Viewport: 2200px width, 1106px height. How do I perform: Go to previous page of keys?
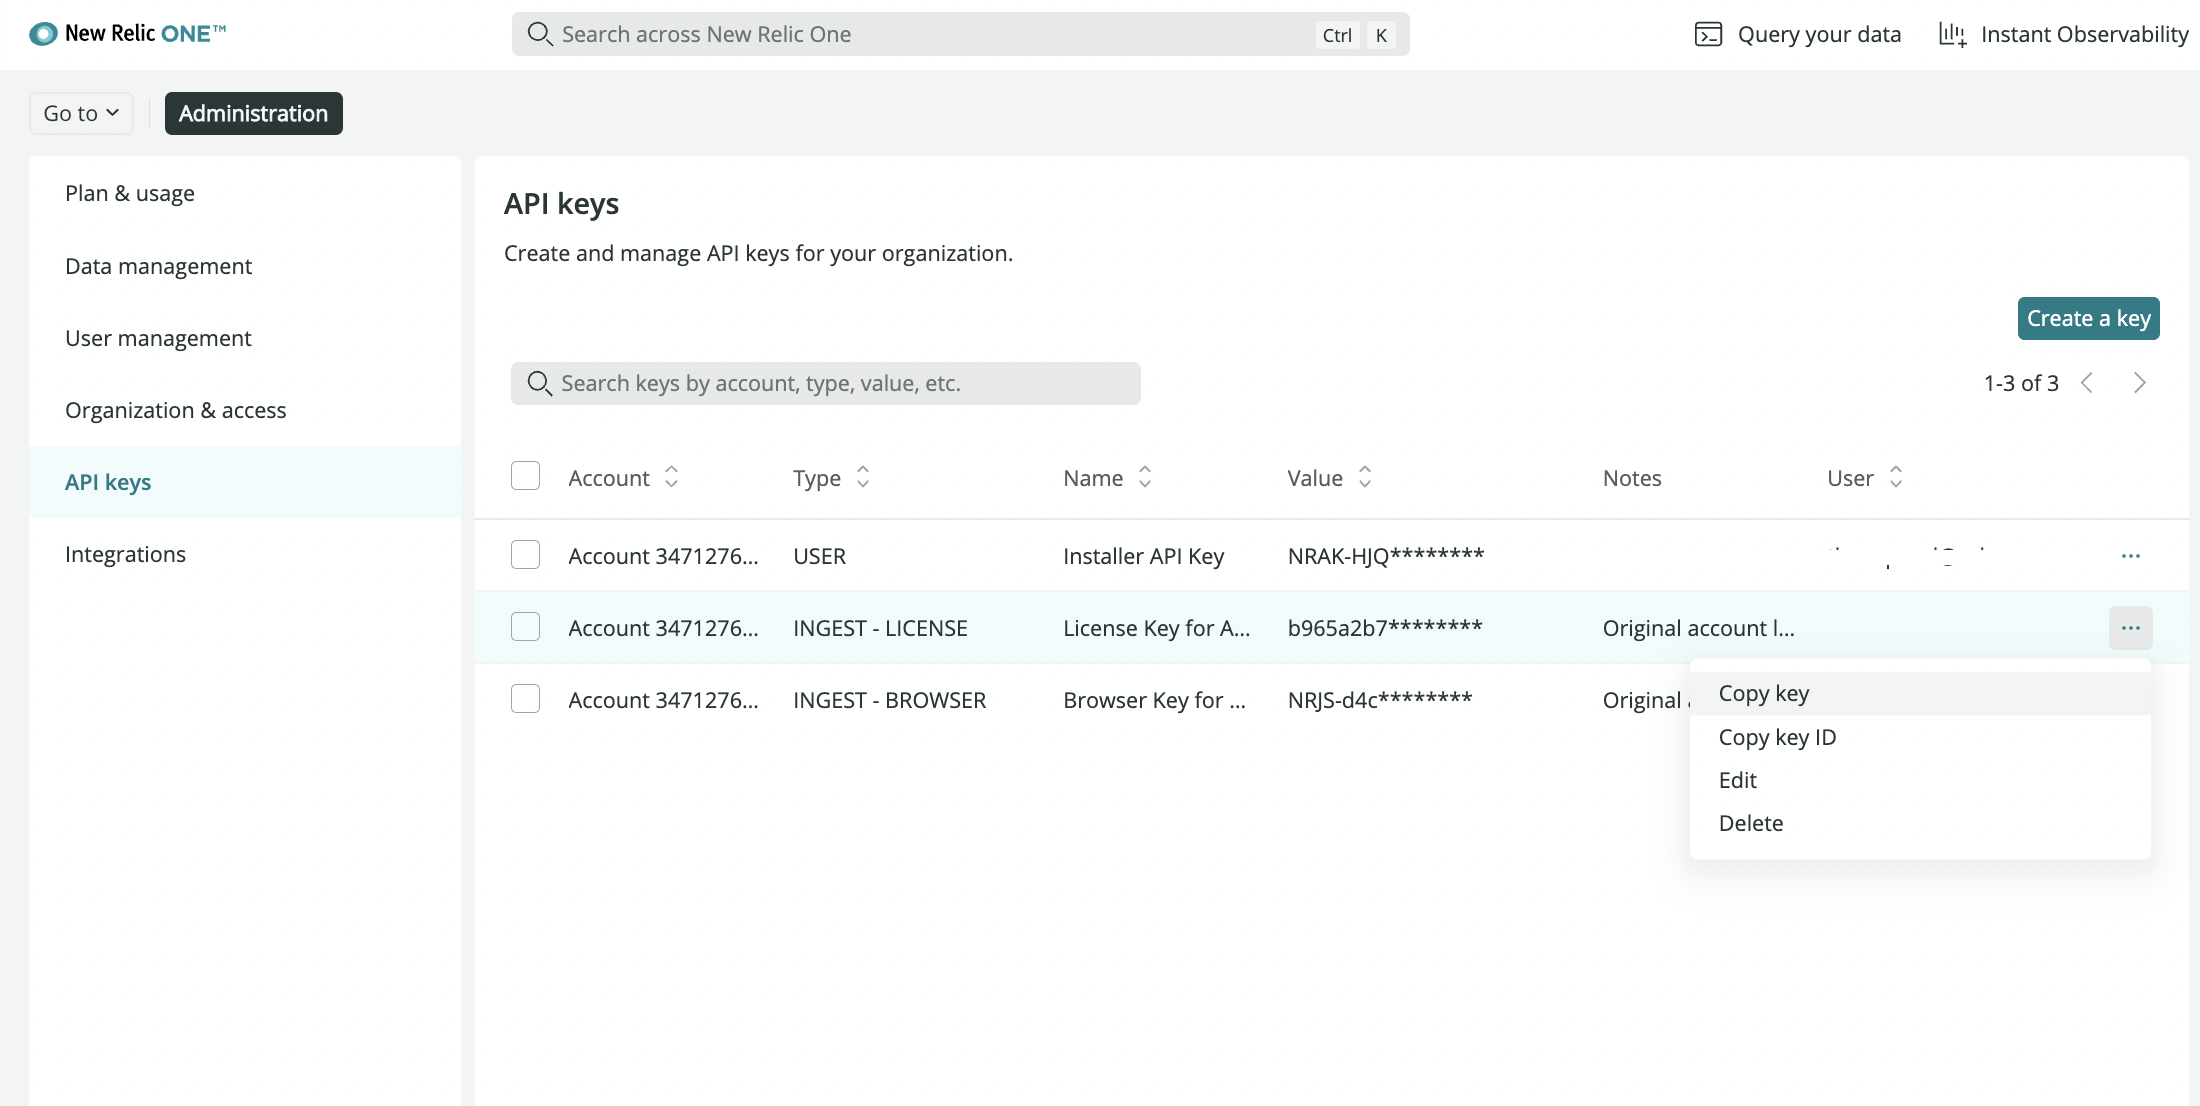2087,383
